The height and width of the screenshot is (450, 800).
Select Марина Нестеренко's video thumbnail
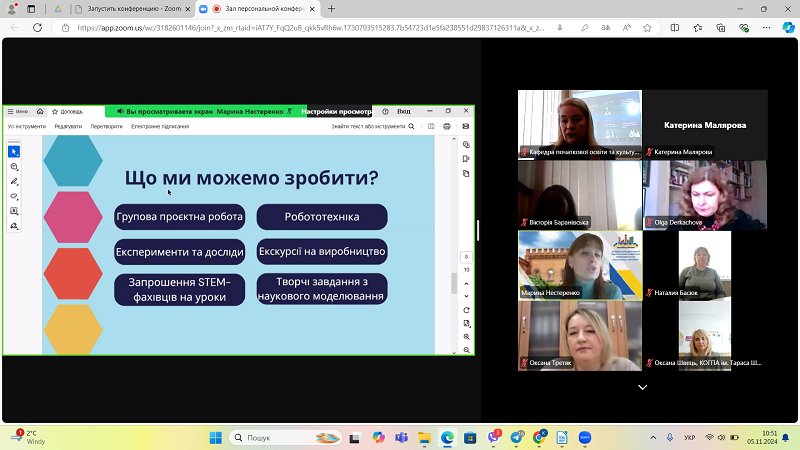coord(580,265)
